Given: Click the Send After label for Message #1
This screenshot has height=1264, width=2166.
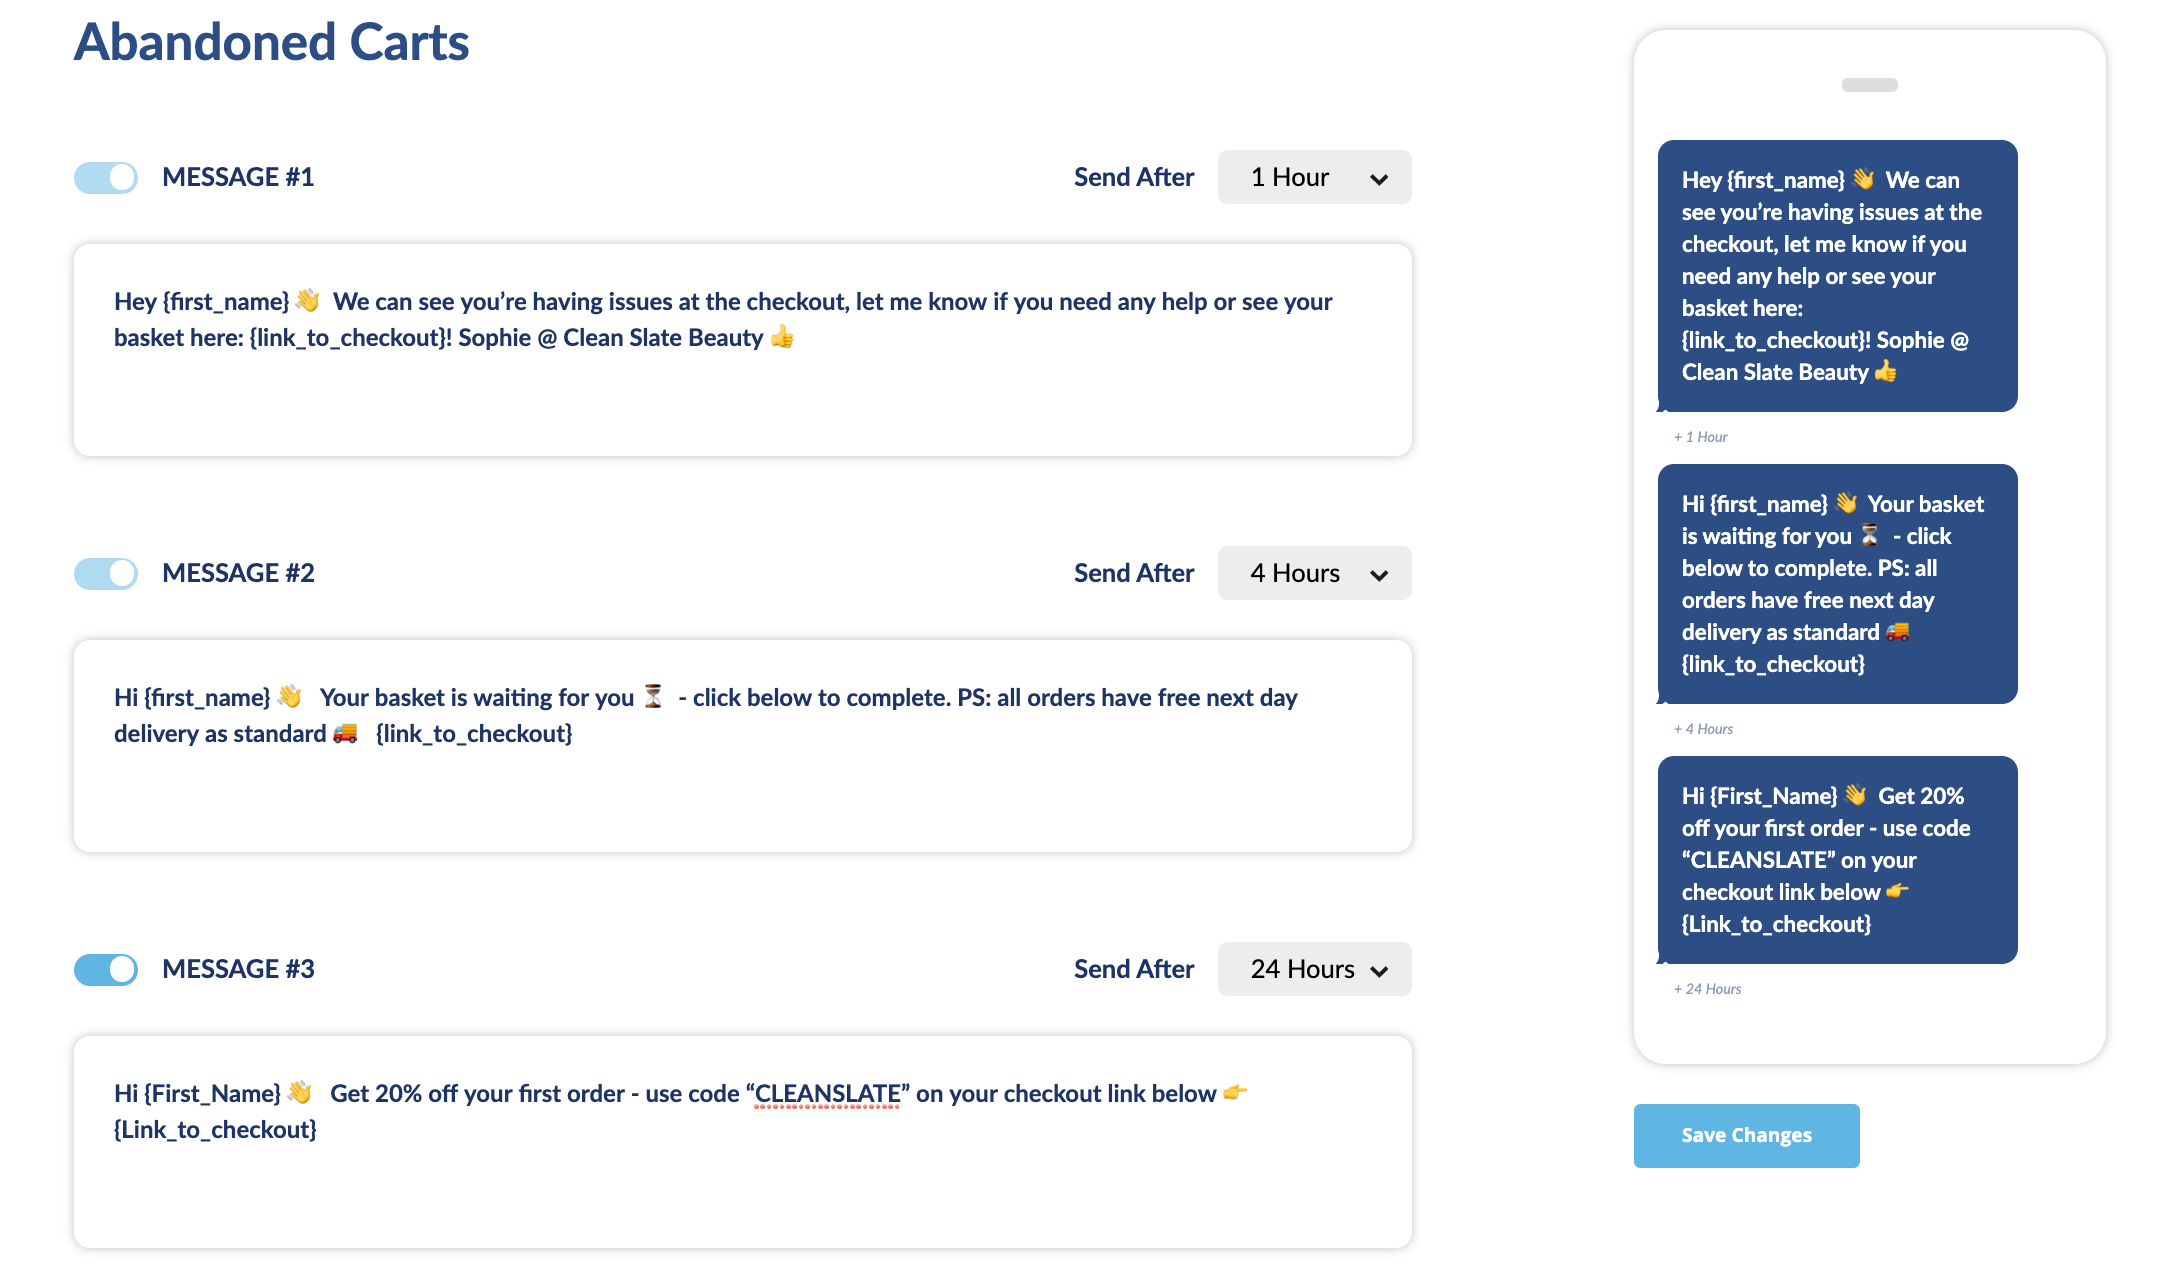Looking at the screenshot, I should 1134,177.
